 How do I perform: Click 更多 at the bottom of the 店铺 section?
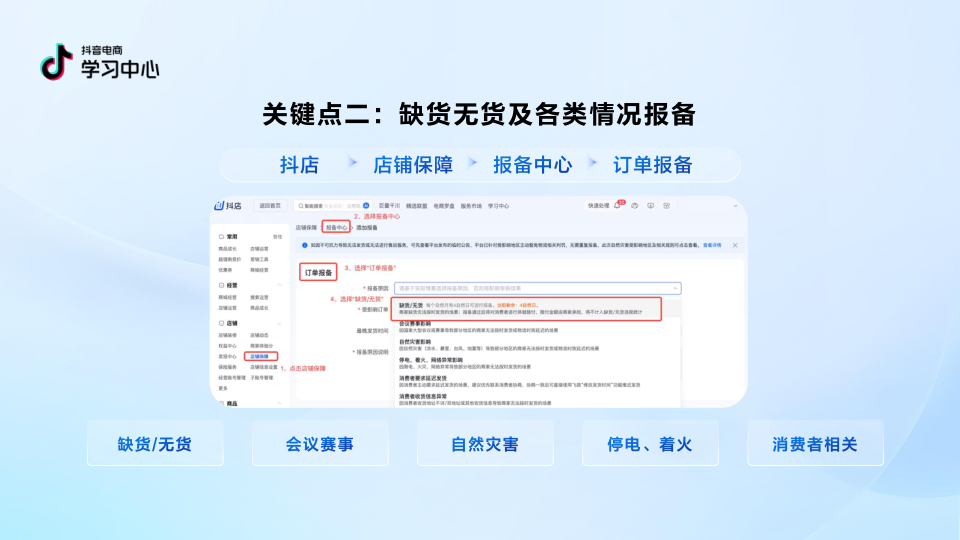[x=223, y=388]
